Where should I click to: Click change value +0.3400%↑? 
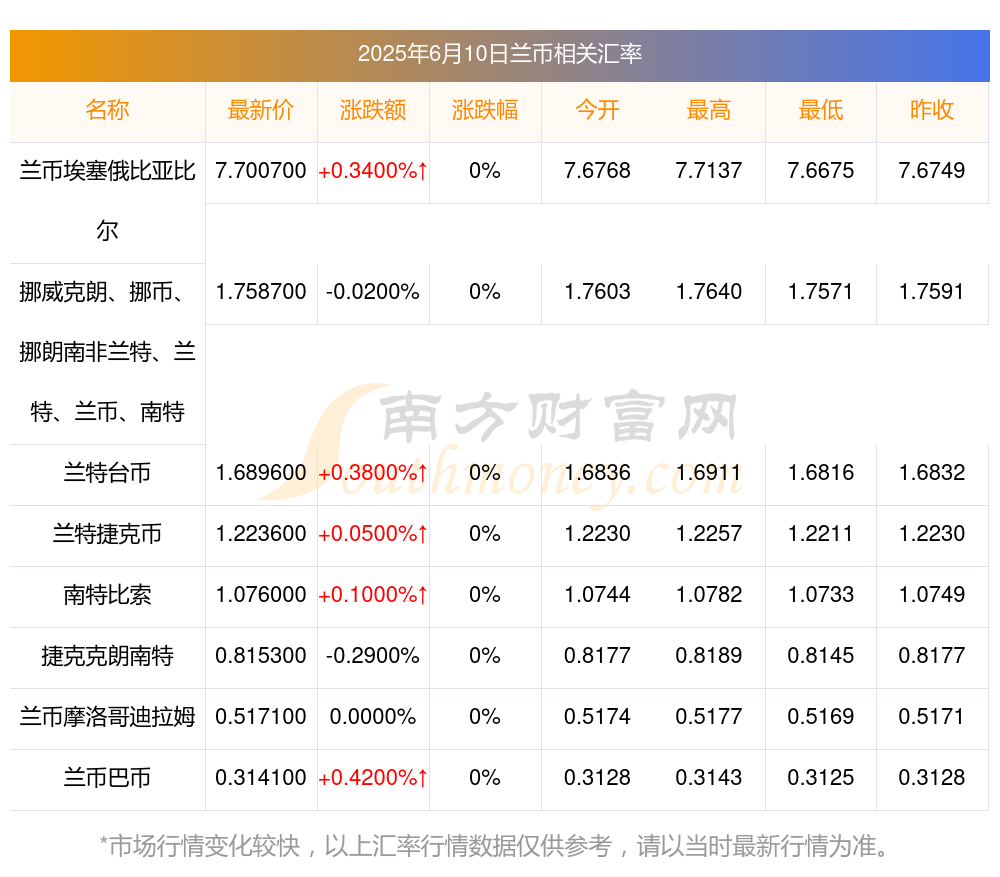point(373,171)
